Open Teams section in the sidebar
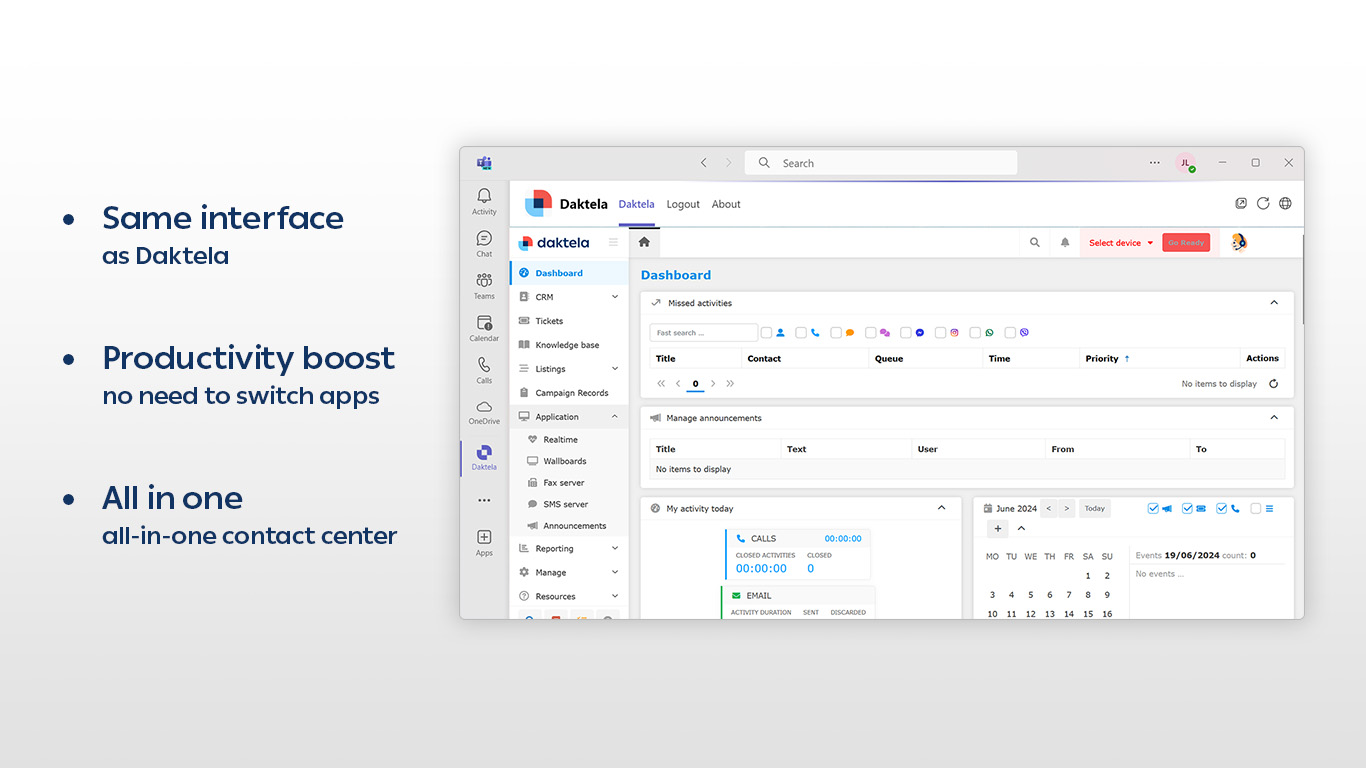The image size is (1366, 768). pyautogui.click(x=484, y=286)
